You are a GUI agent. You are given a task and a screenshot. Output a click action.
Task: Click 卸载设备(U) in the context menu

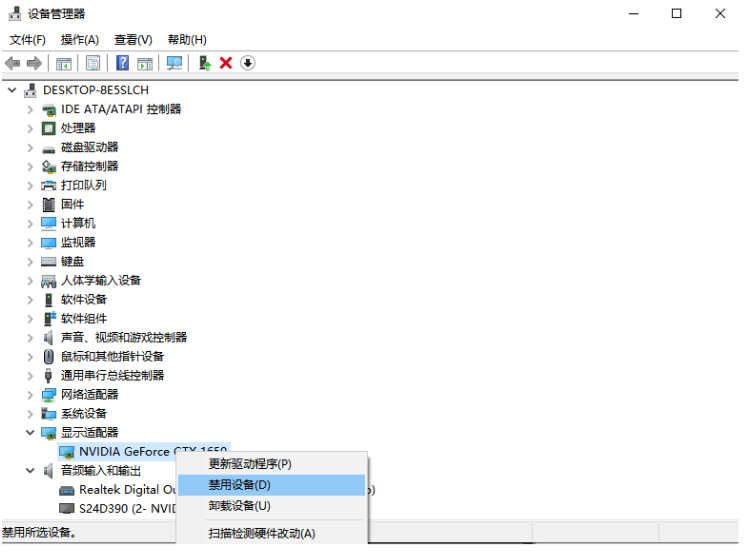[x=239, y=506]
